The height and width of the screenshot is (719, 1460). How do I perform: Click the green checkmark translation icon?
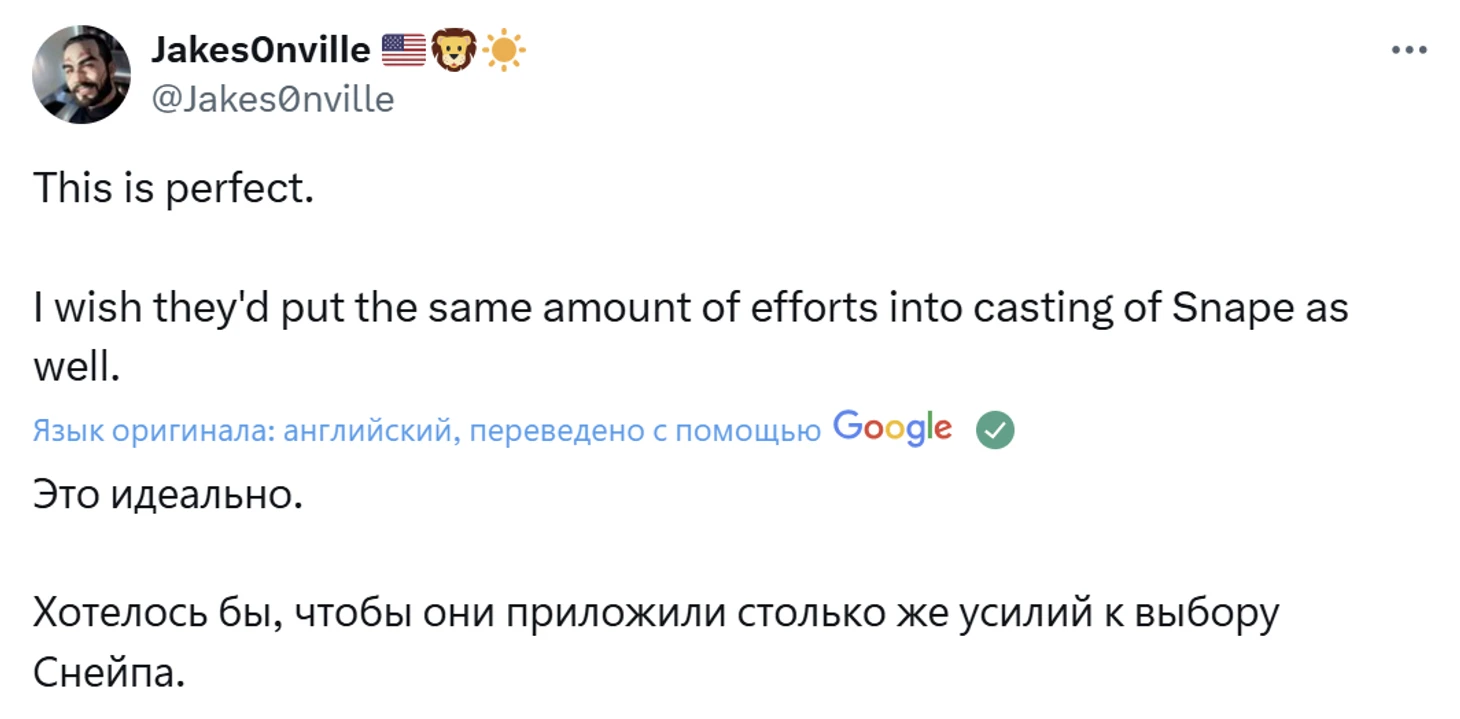coord(995,430)
